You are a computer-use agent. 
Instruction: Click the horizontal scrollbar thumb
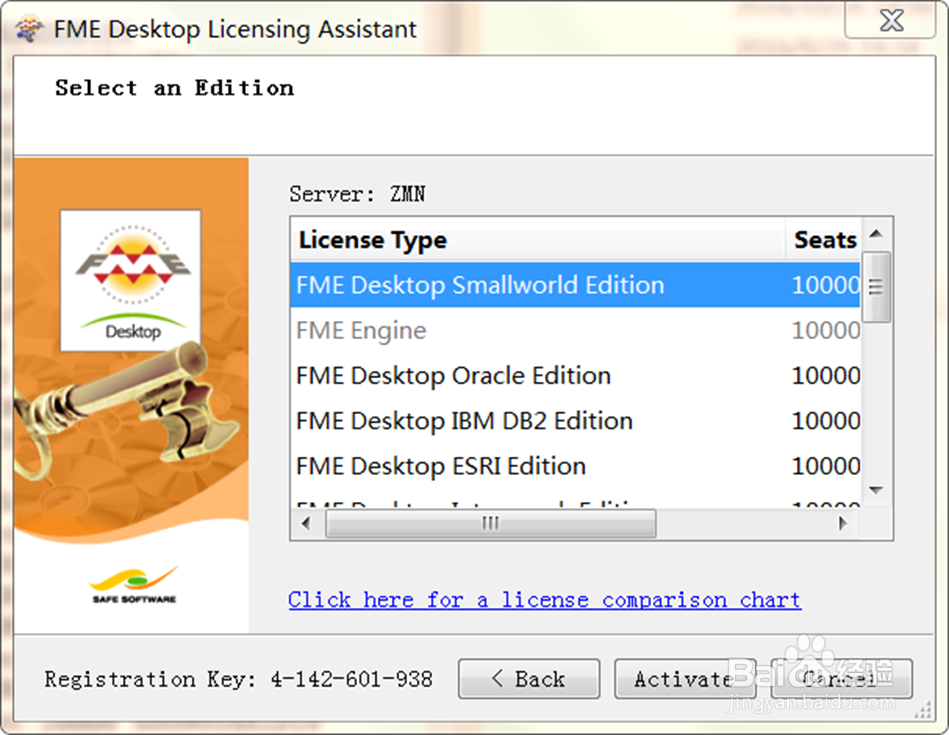pyautogui.click(x=491, y=523)
